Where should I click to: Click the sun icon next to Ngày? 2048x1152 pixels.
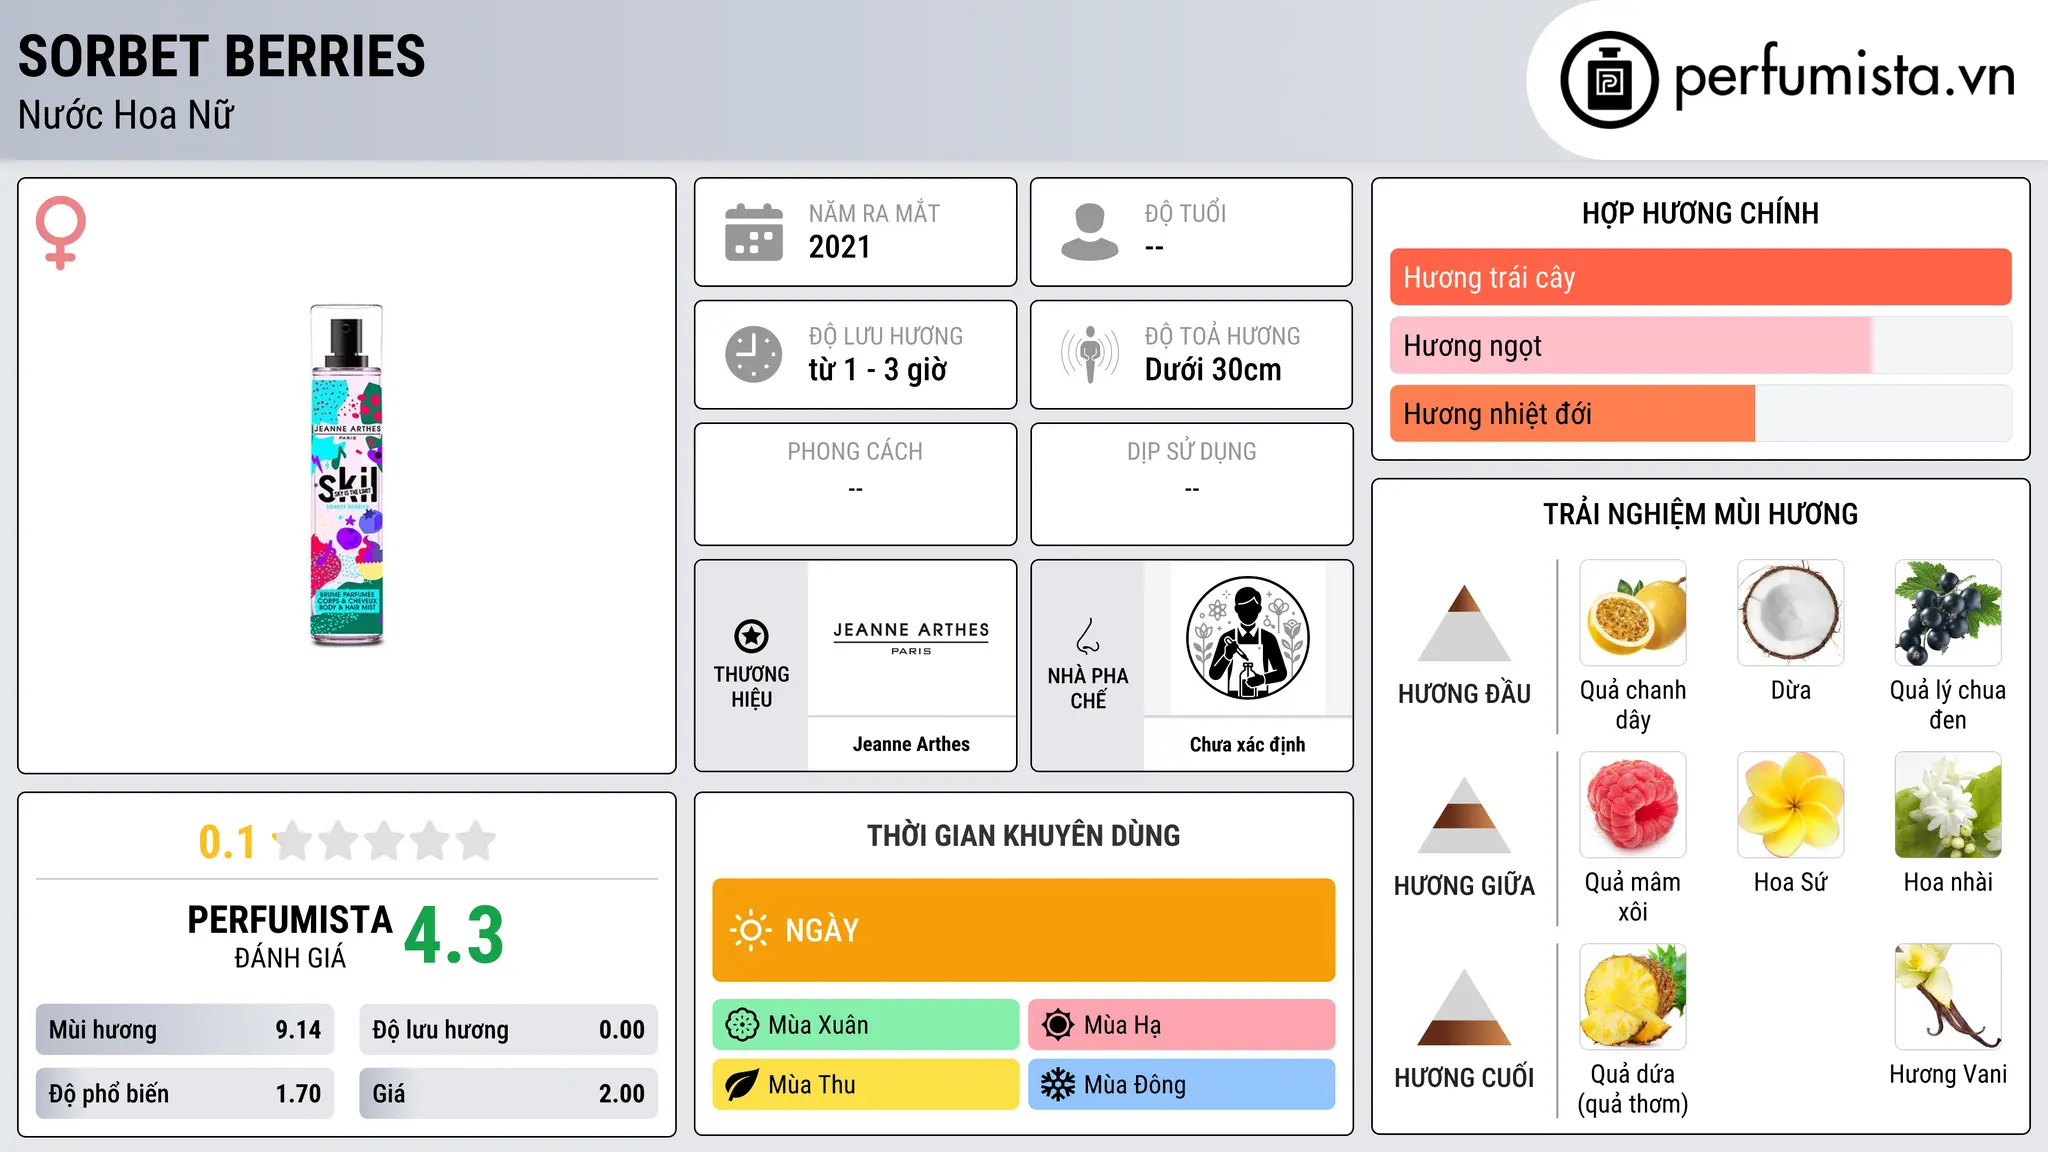750,930
